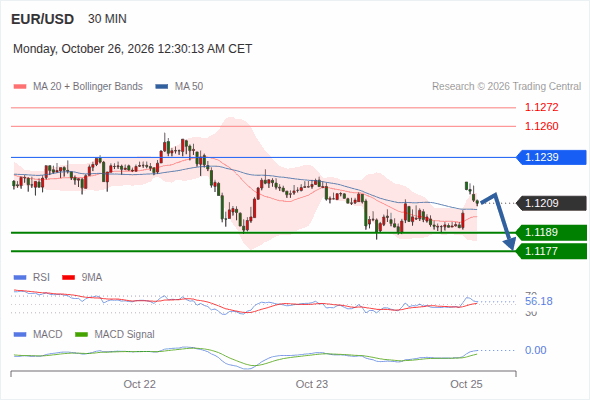Click the green MACD Signal legend swatch
Viewport: 590px width, 400px height.
(81, 335)
